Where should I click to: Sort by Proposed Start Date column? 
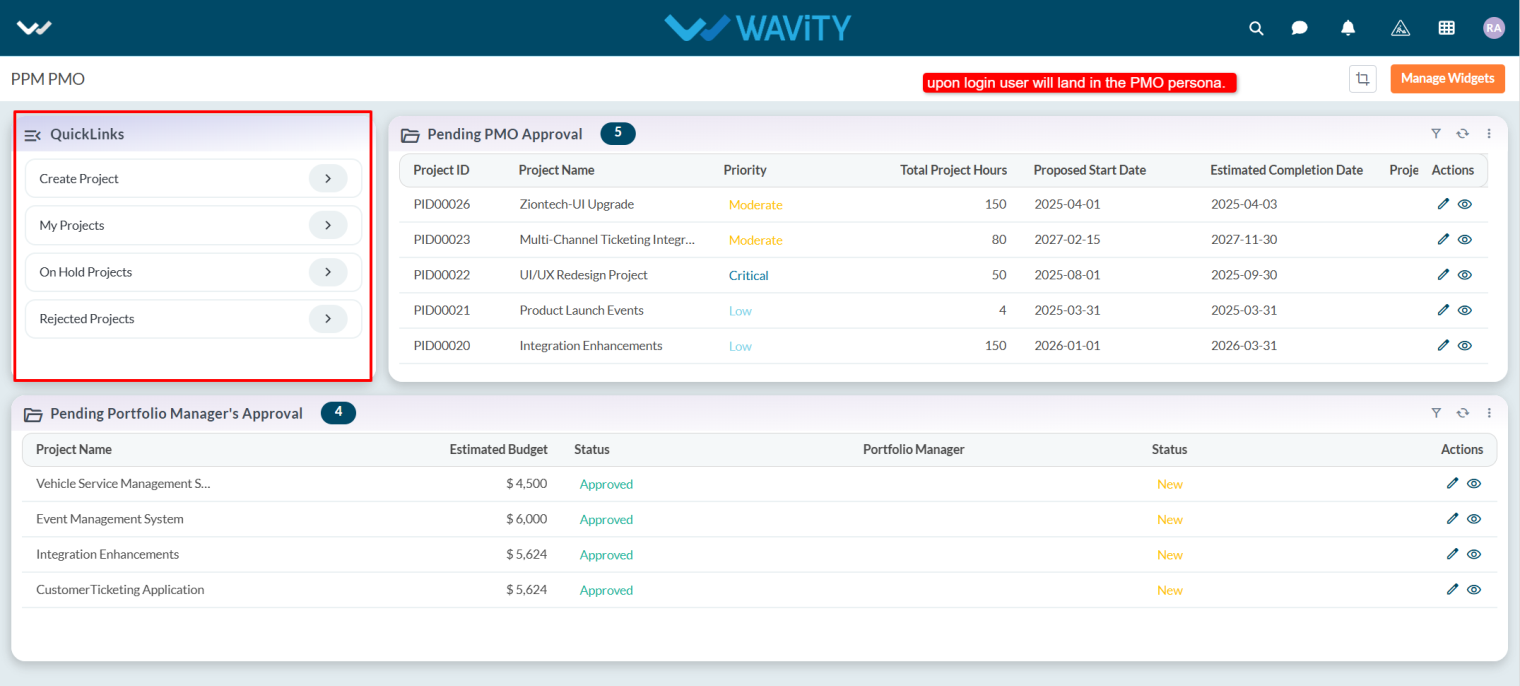pos(1090,170)
